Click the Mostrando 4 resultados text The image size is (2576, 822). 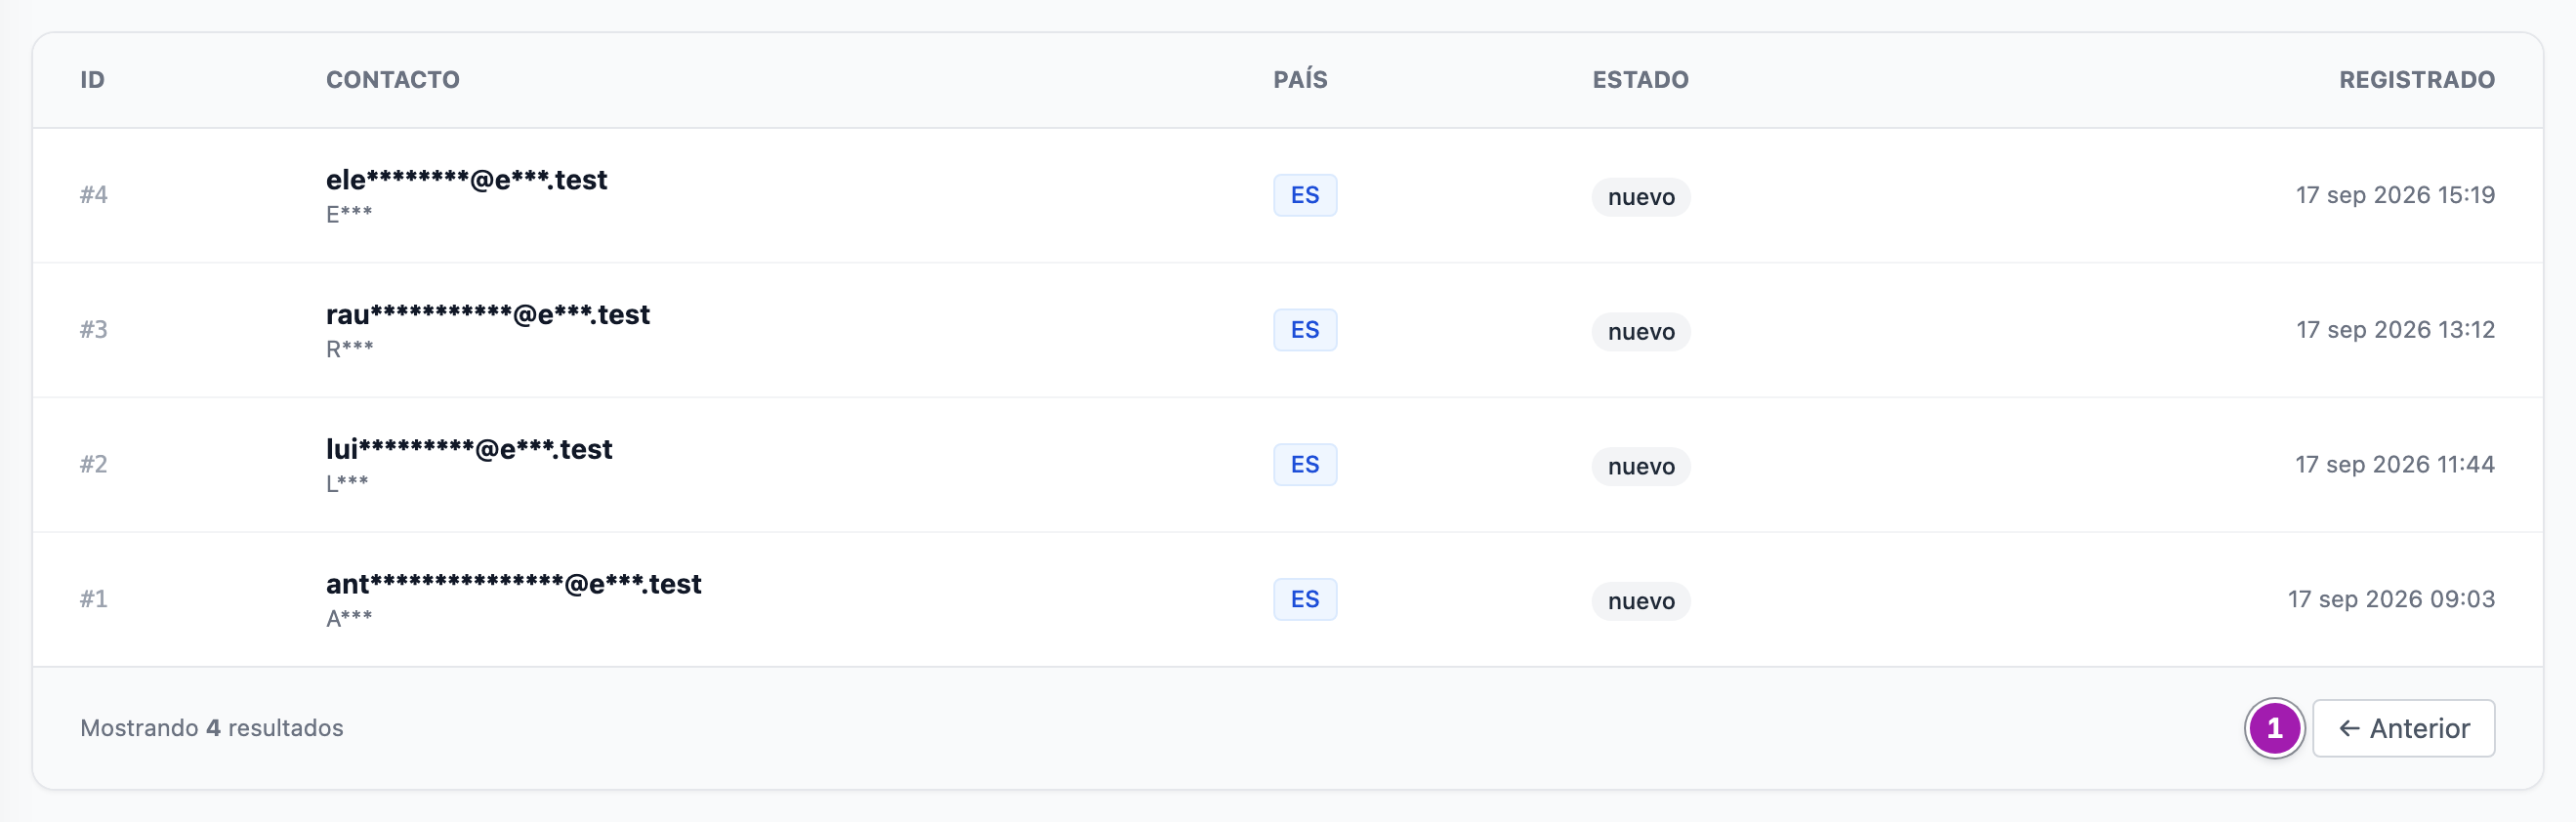click(212, 728)
